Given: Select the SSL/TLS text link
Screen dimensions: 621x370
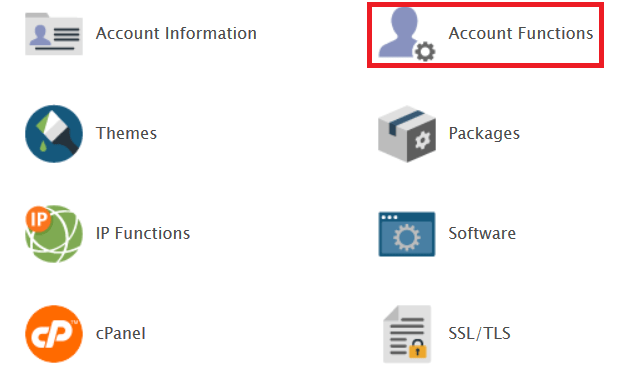Looking at the screenshot, I should click(x=479, y=334).
